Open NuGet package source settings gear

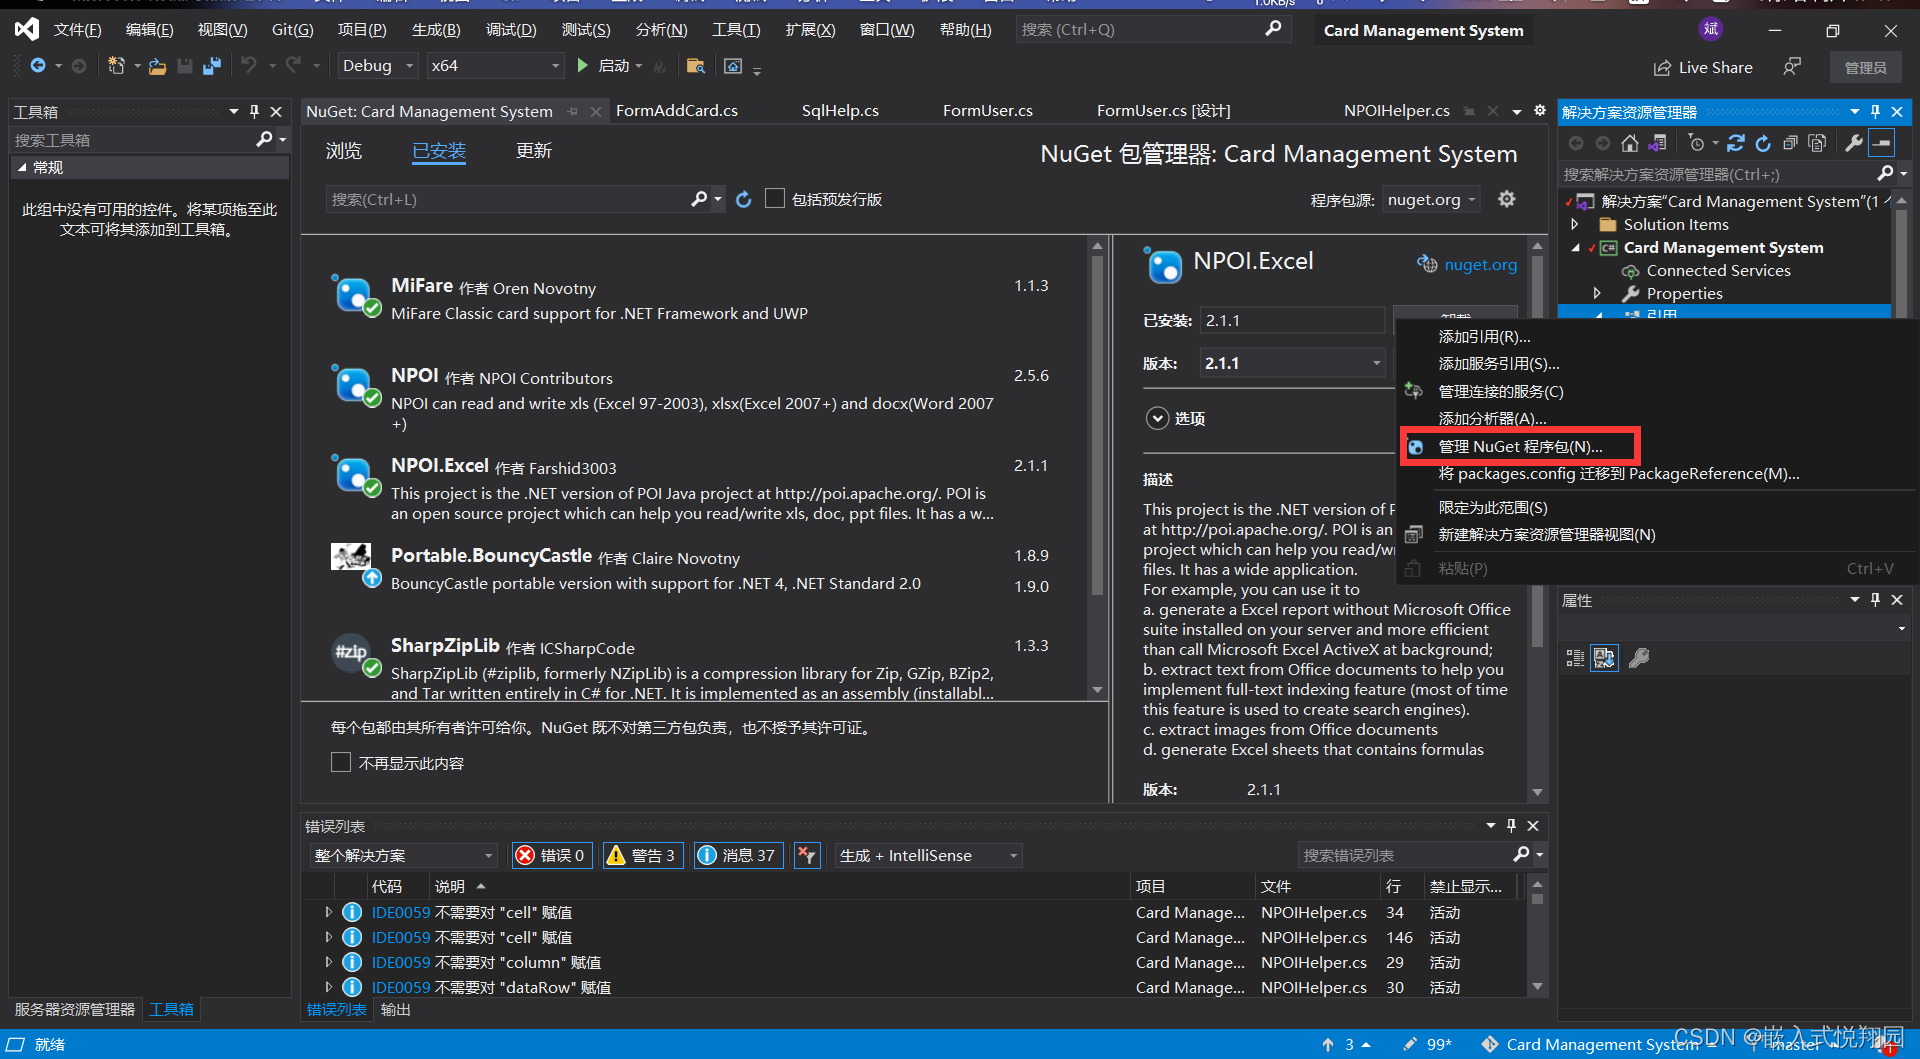tap(1507, 199)
